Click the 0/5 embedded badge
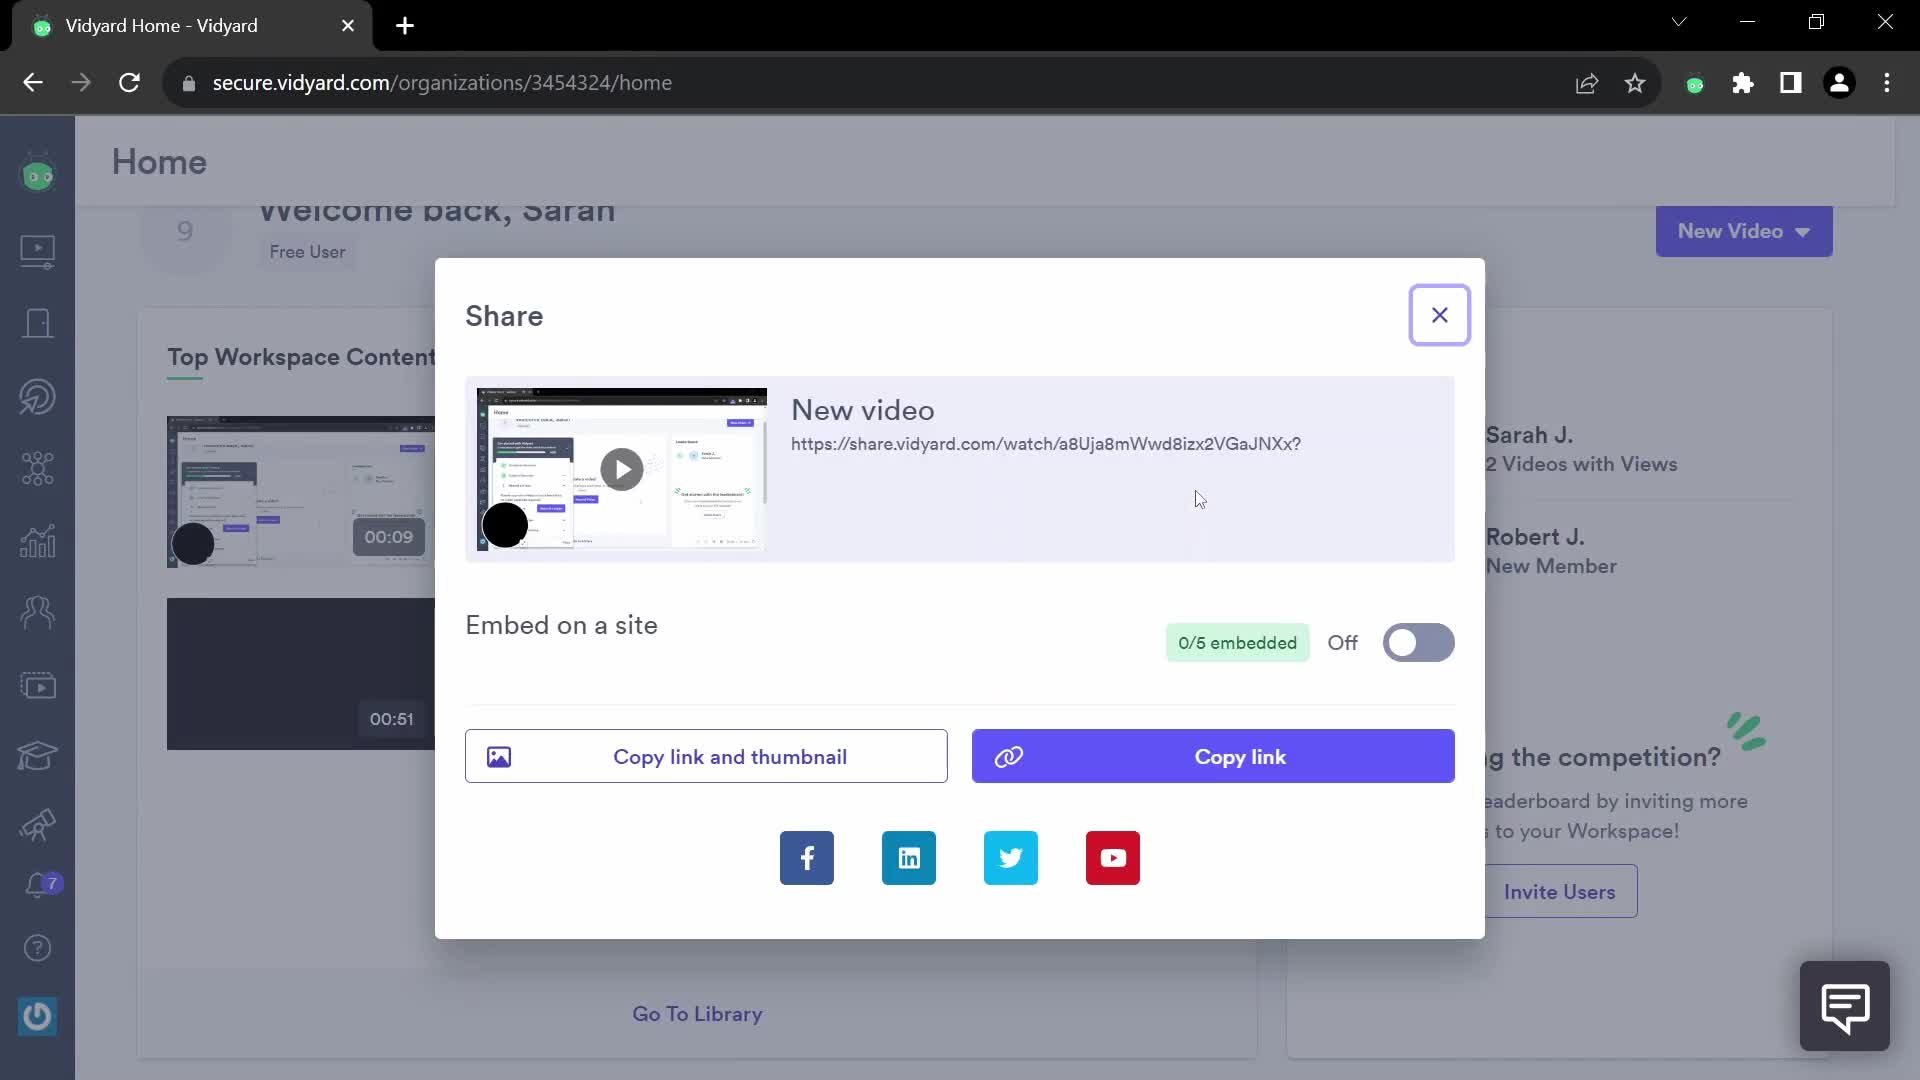Screen dimensions: 1920x1080 point(1237,643)
